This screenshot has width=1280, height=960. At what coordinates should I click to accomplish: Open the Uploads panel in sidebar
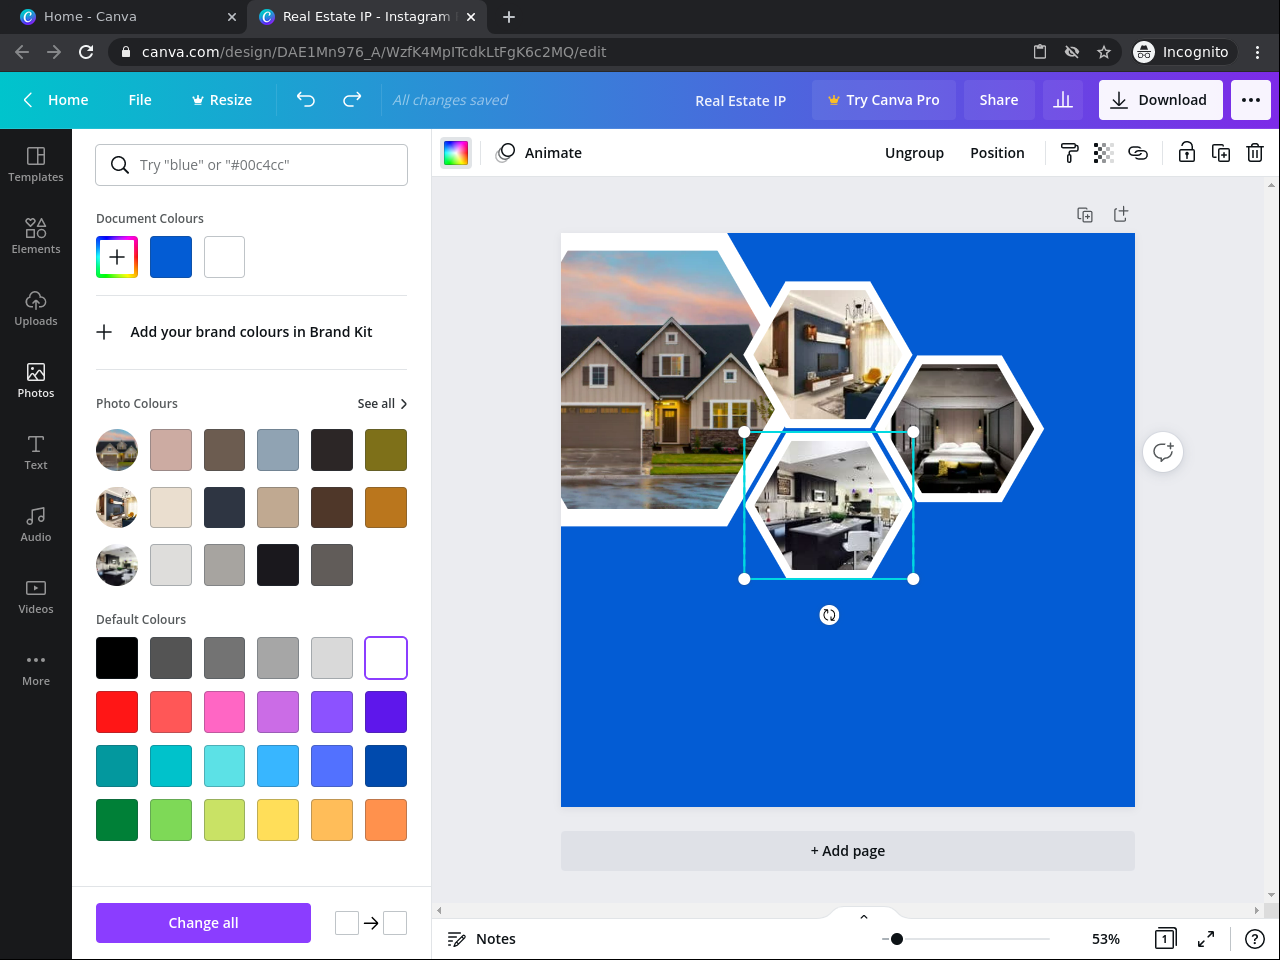(36, 308)
